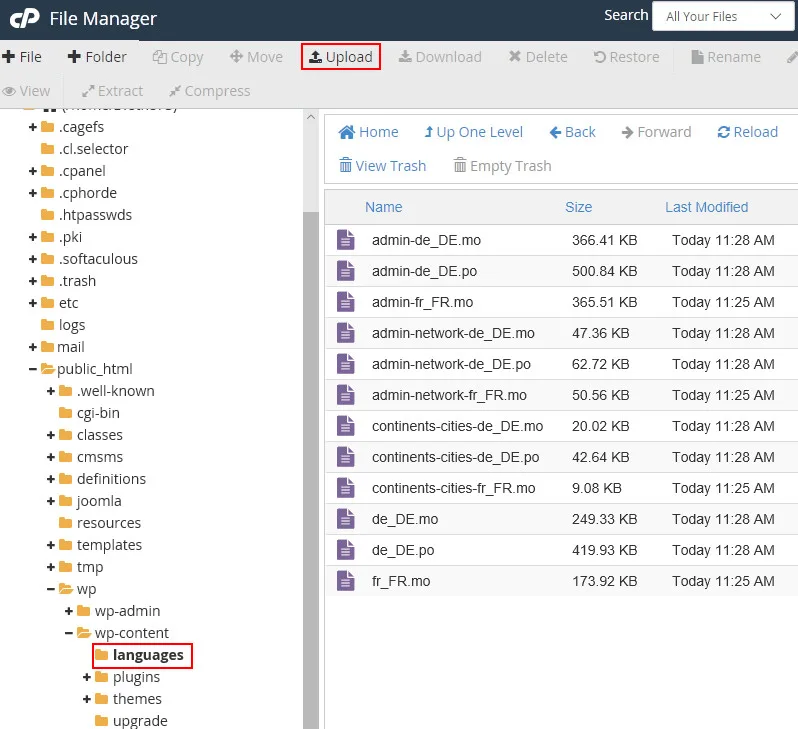Sort files by Name column

click(x=383, y=207)
